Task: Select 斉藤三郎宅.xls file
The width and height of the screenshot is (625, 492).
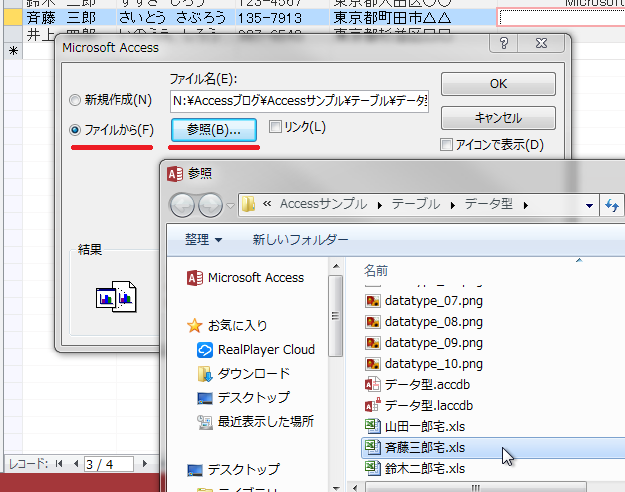Action: coord(425,448)
